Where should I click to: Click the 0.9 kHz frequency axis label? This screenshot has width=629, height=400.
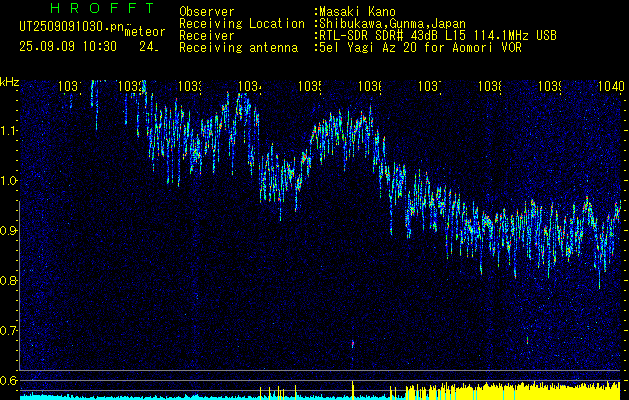point(9,230)
